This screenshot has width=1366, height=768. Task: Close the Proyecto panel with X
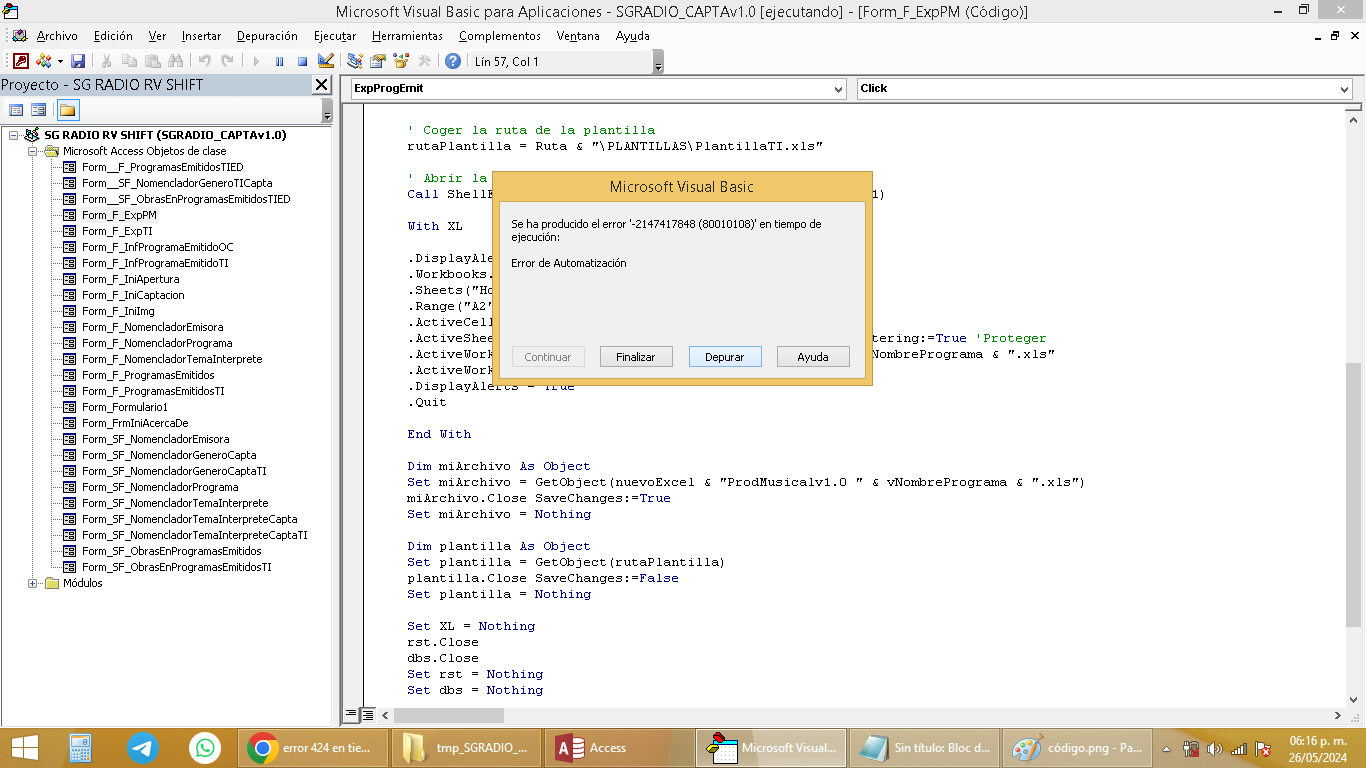[322, 85]
